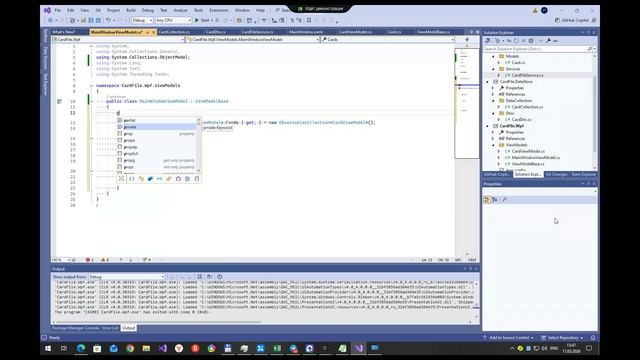Viewport: 640px width, 360px height.
Task: Collapse the MainWindowViewModel class region
Action: [91, 101]
